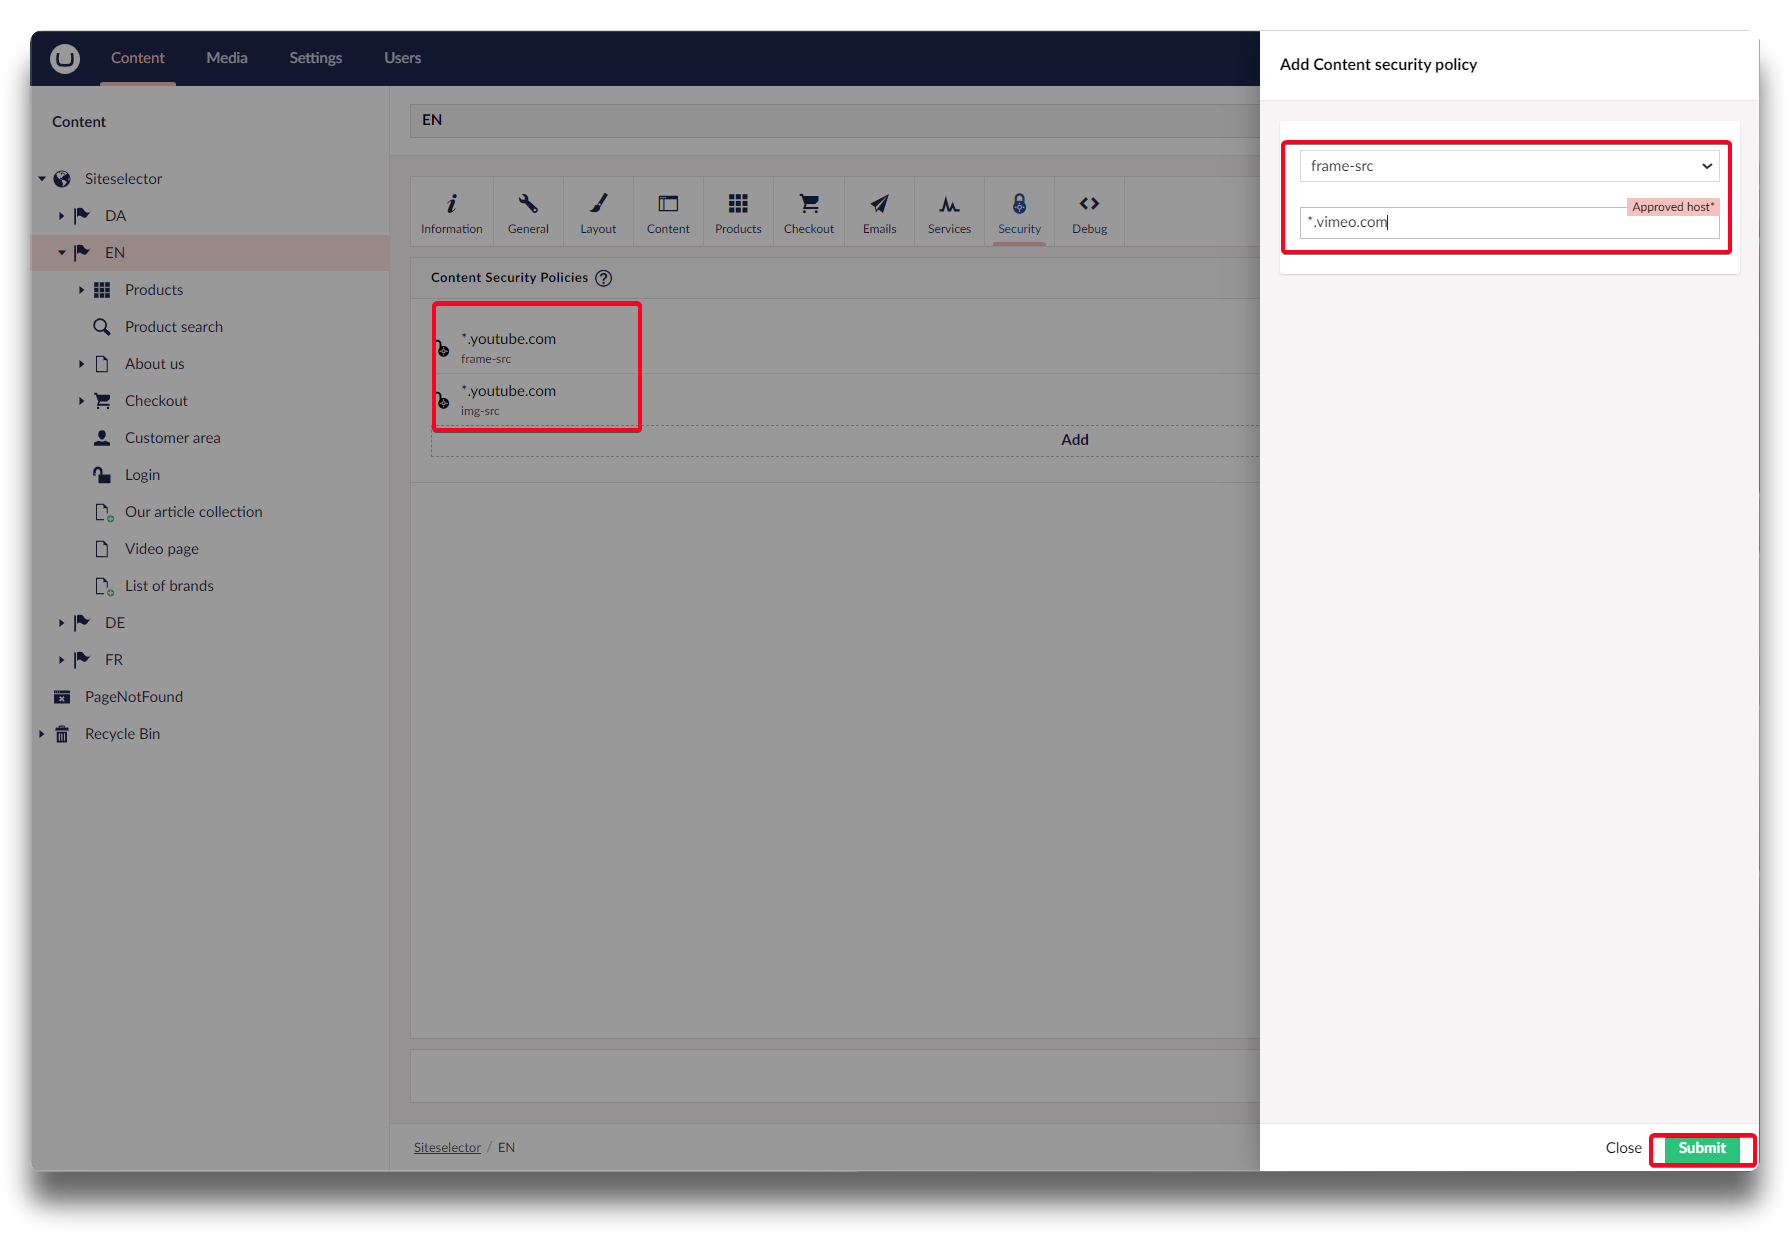The image size is (1790, 1234).
Task: Select the Emails paper plane icon
Action: [x=879, y=204]
